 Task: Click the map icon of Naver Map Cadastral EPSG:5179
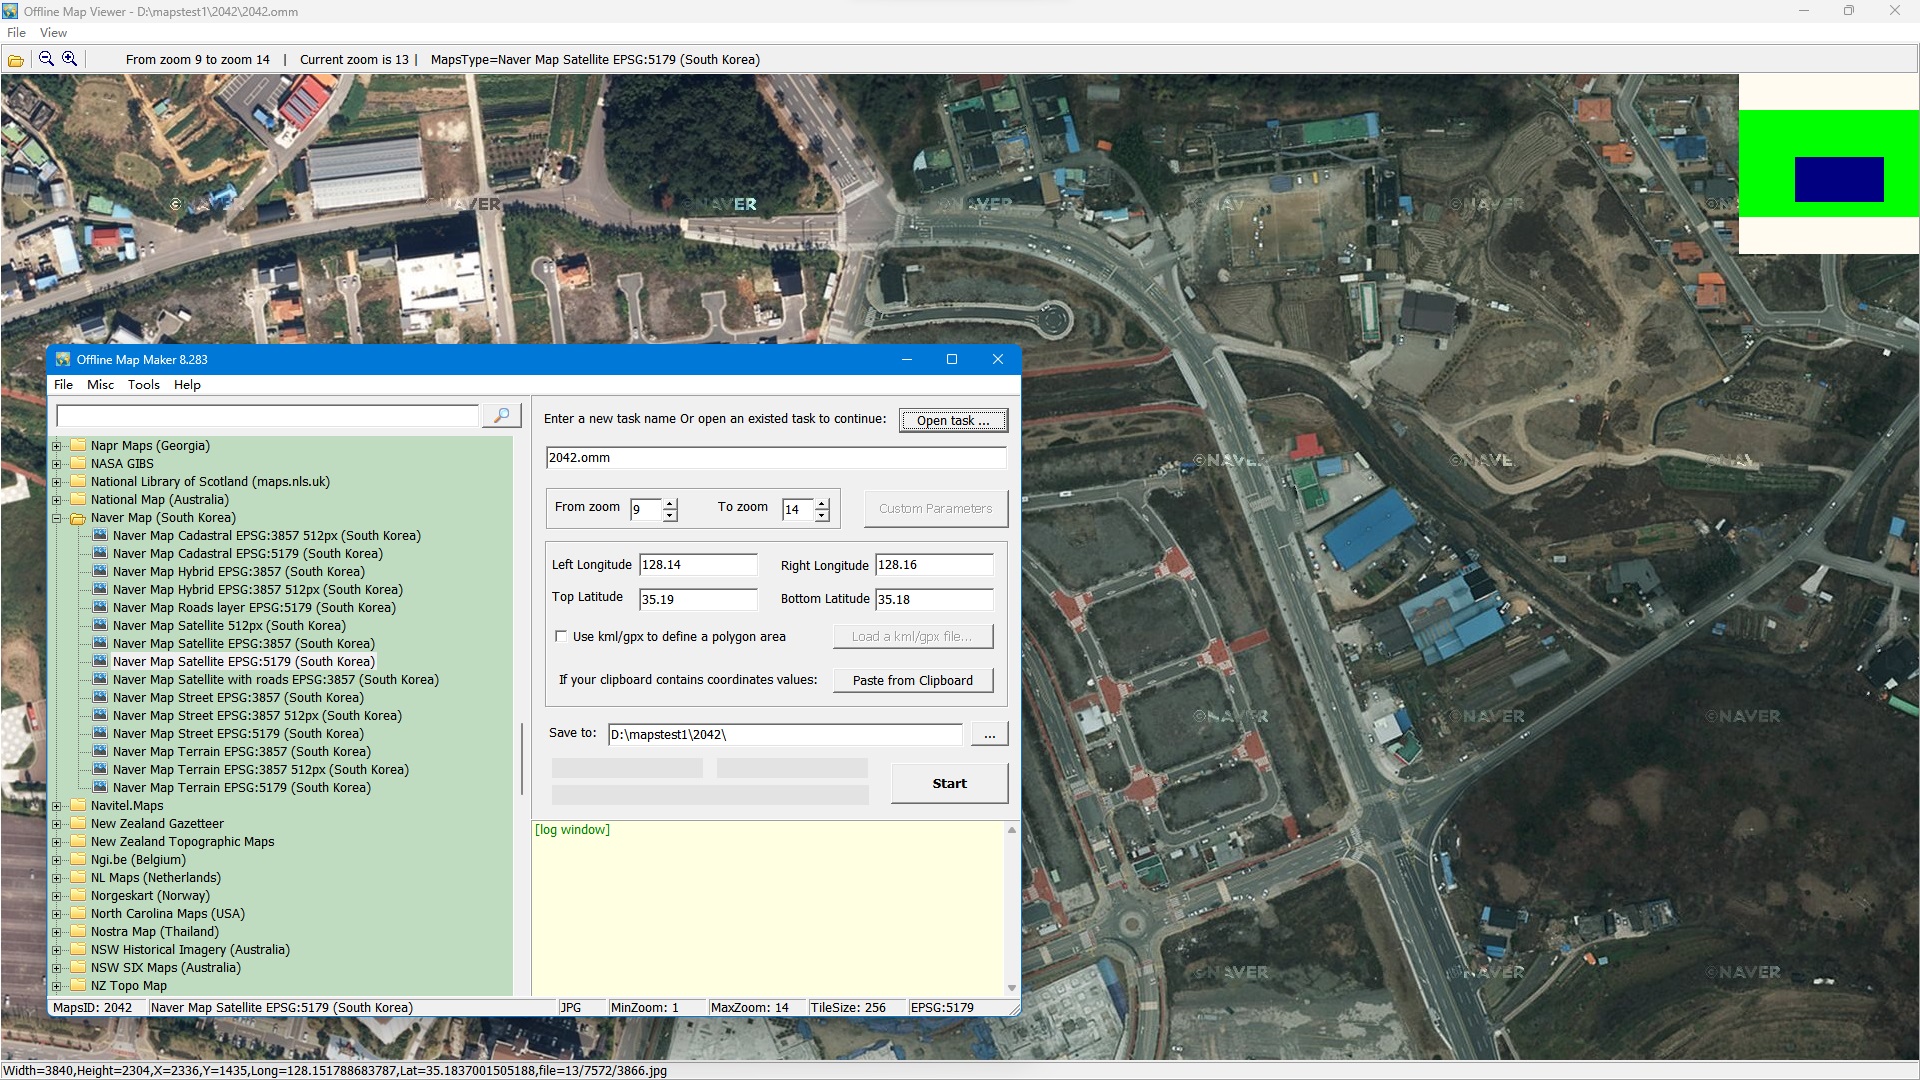point(100,553)
